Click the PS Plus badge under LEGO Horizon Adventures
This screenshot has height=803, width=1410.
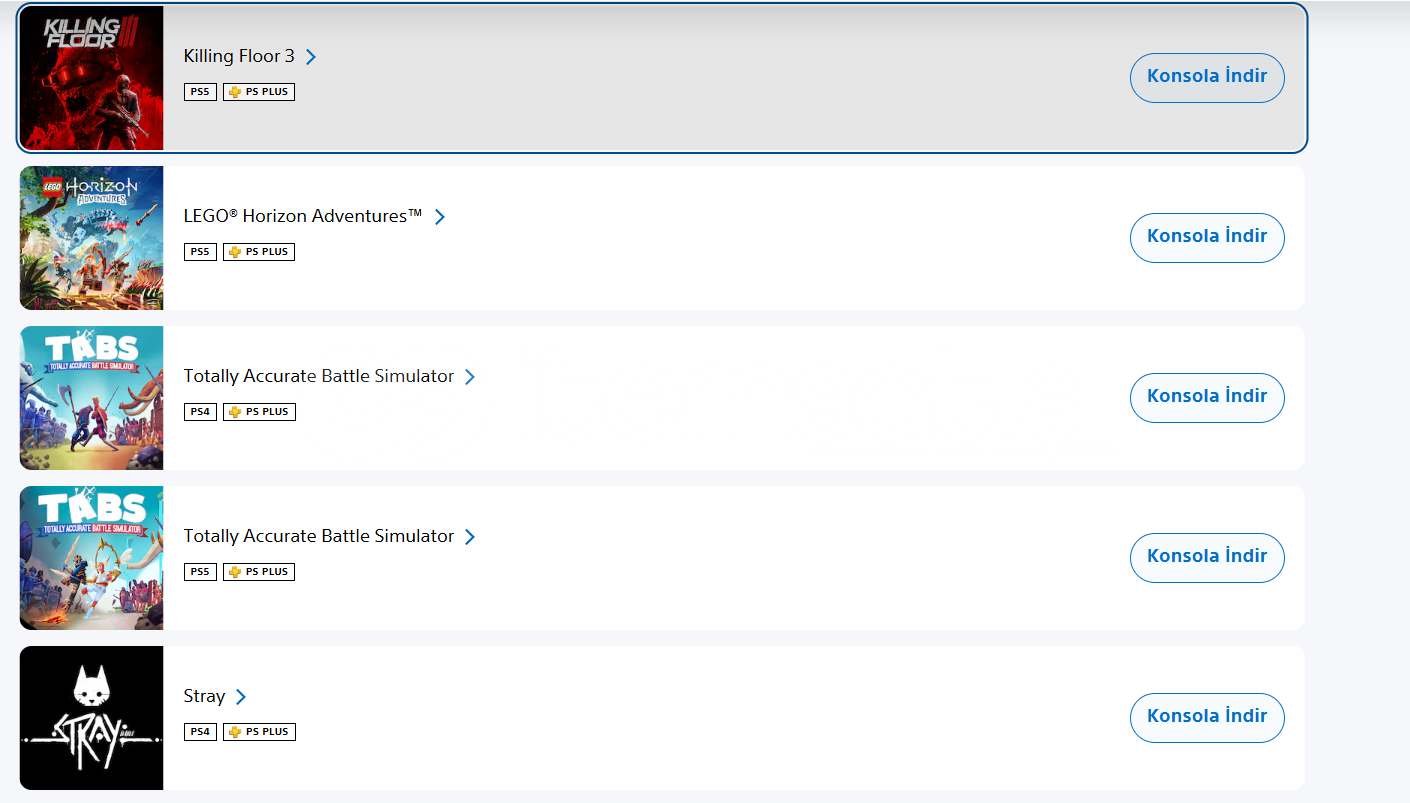[259, 252]
